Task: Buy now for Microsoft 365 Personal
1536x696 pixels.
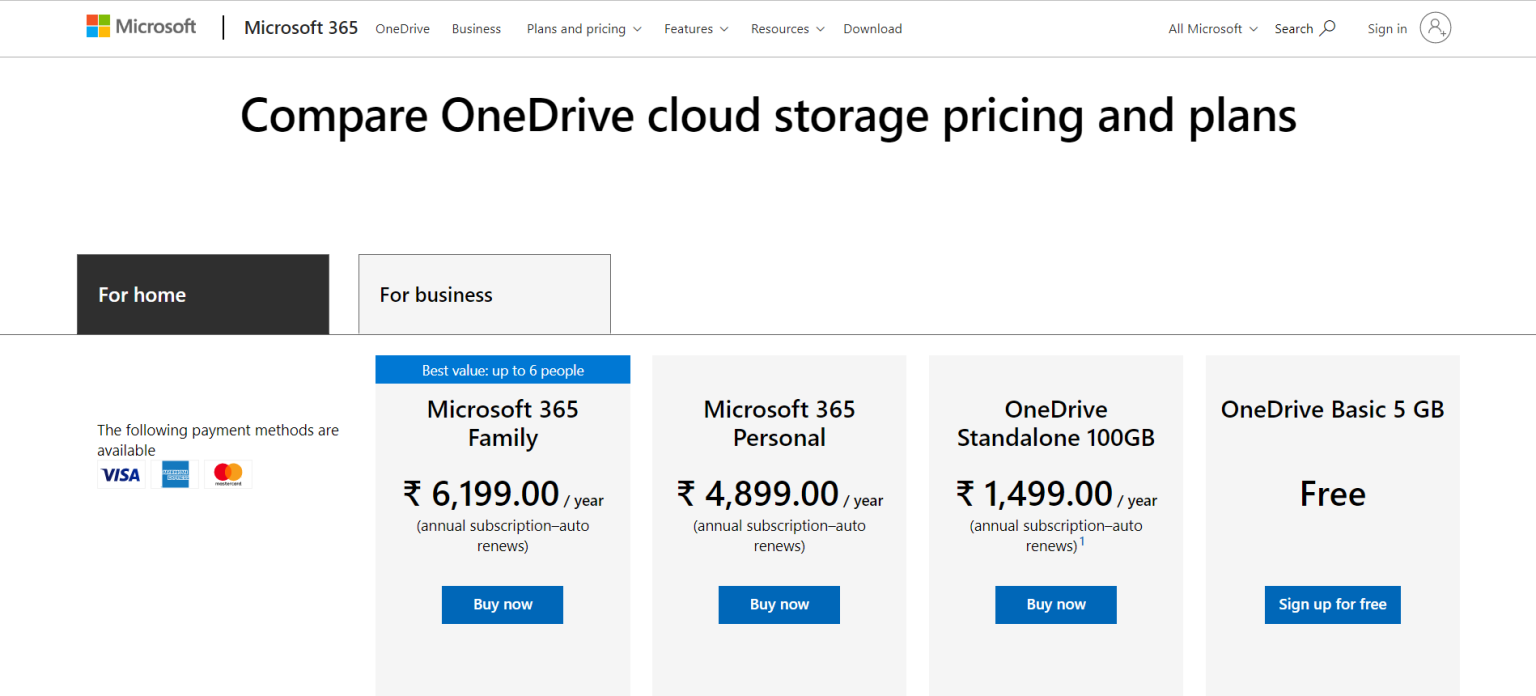Action: click(779, 605)
